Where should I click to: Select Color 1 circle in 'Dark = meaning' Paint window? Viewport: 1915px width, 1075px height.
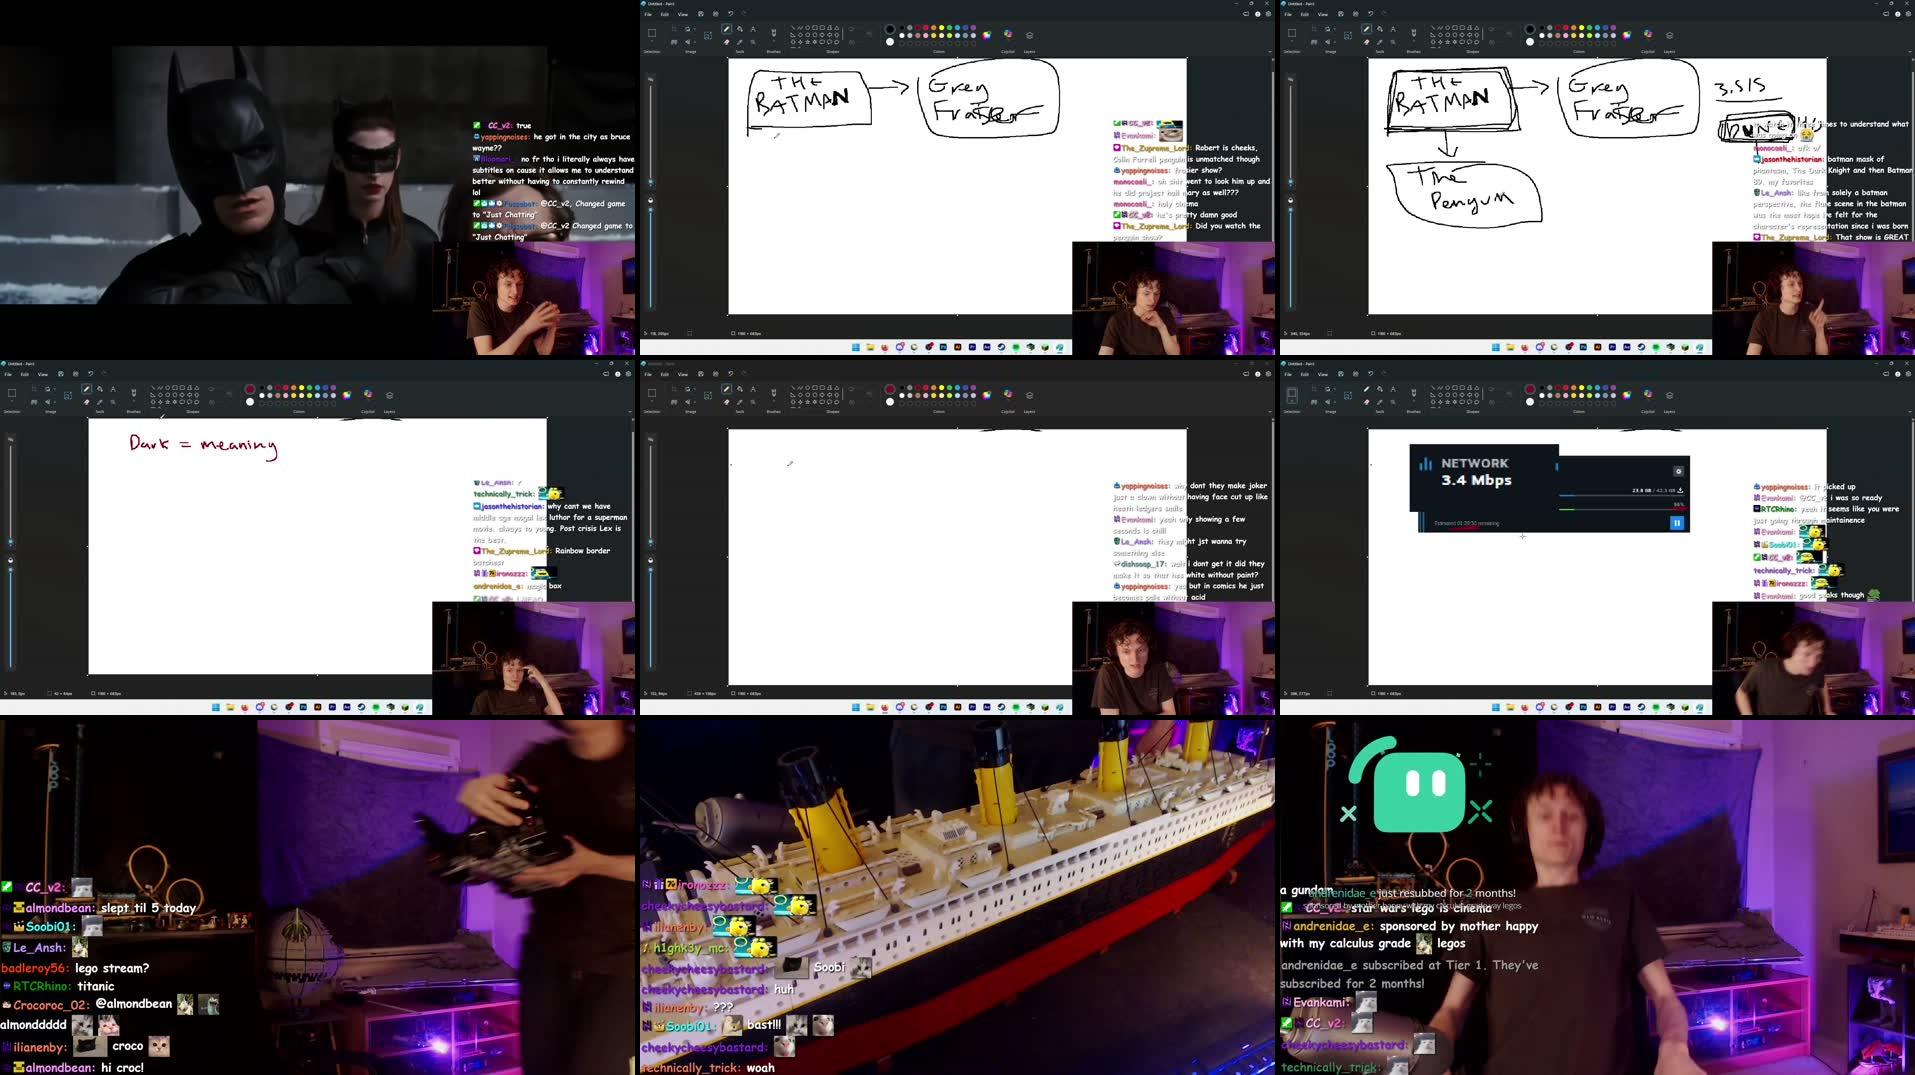tap(250, 389)
